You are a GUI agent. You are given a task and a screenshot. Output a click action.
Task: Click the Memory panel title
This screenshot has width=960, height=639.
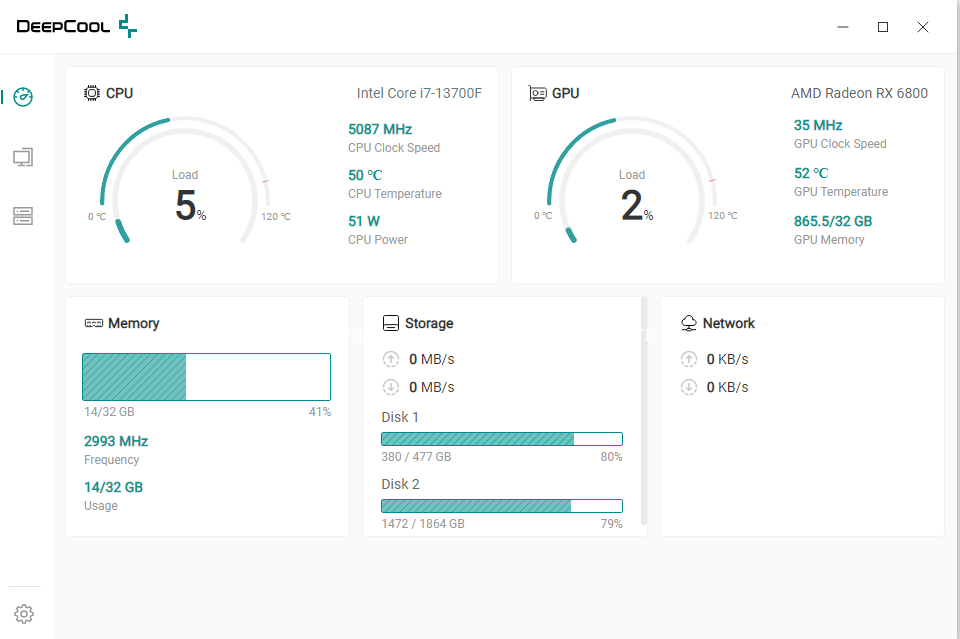pyautogui.click(x=133, y=323)
